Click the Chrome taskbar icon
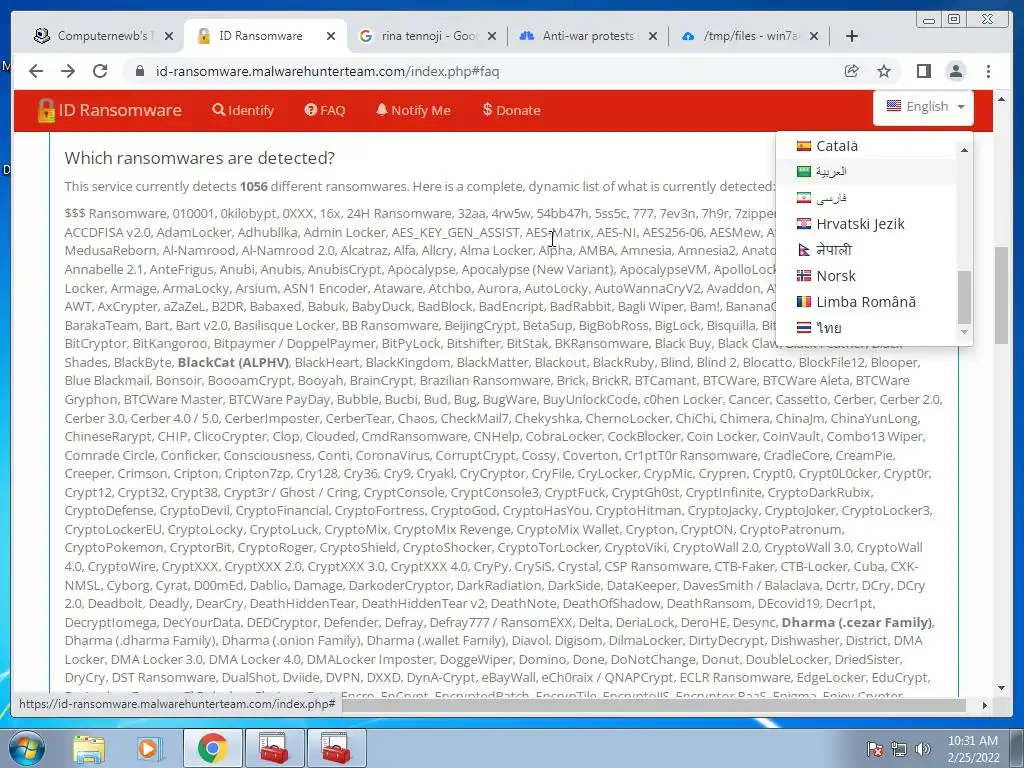The height and width of the screenshot is (768, 1024). (212, 748)
